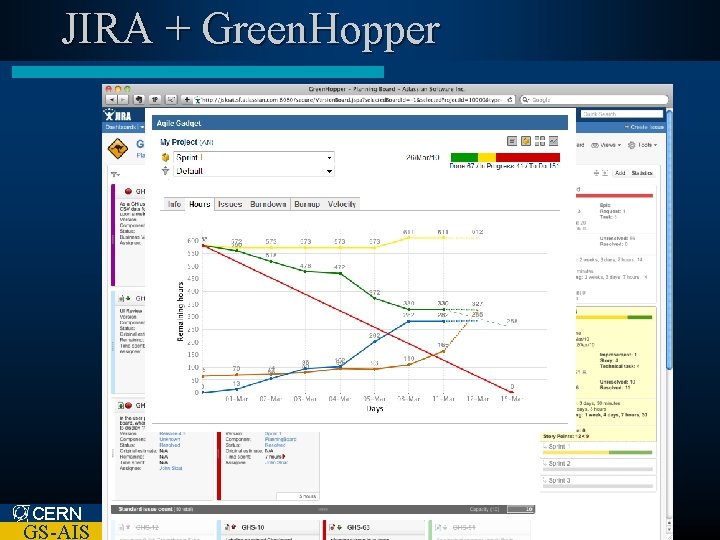Click the red To Do segment of progress bar
The height and width of the screenshot is (540, 720).
pos(528,157)
